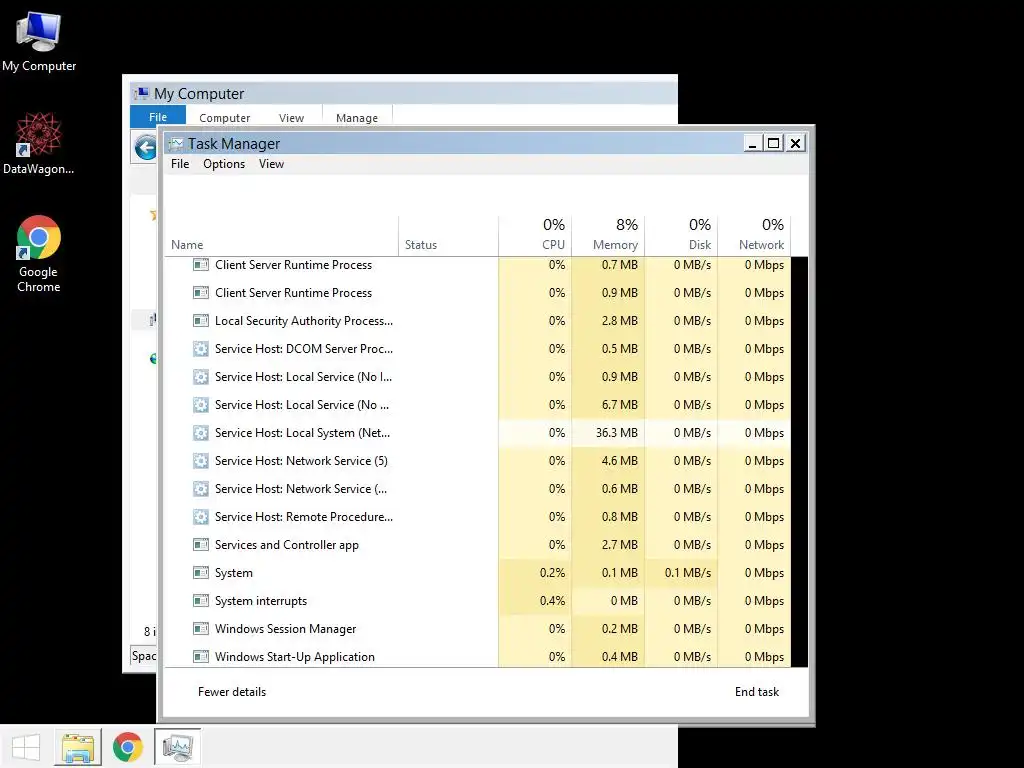
Task: Switch to the Manage tab in My Computer
Action: (357, 118)
